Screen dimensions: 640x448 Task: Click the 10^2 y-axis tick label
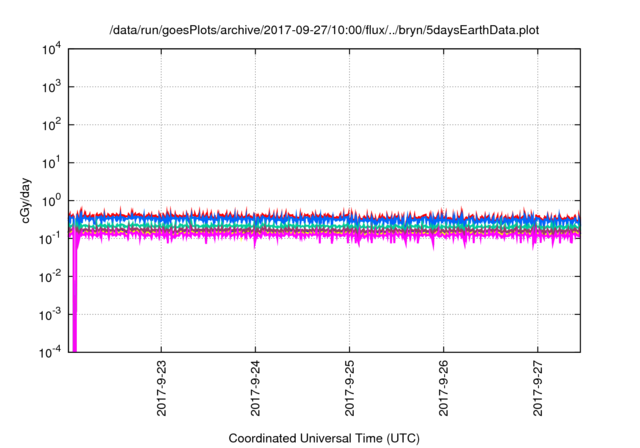click(51, 125)
